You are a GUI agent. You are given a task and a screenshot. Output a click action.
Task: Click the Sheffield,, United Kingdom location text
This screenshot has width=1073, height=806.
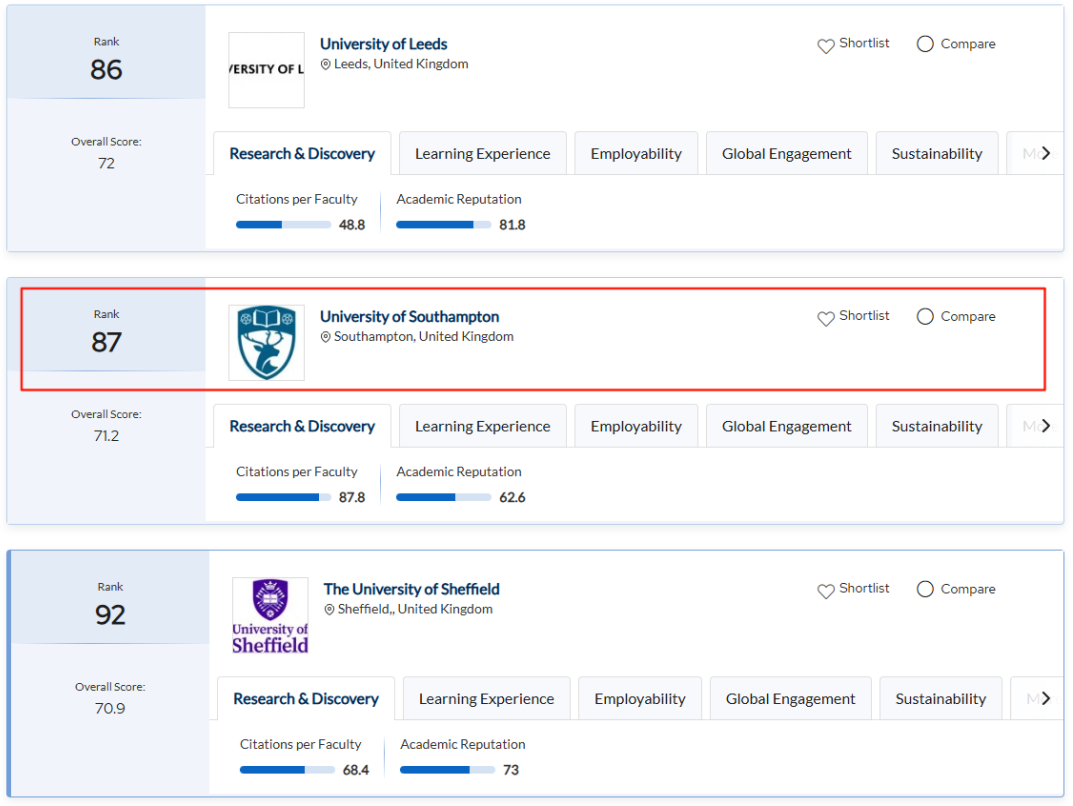click(x=415, y=609)
